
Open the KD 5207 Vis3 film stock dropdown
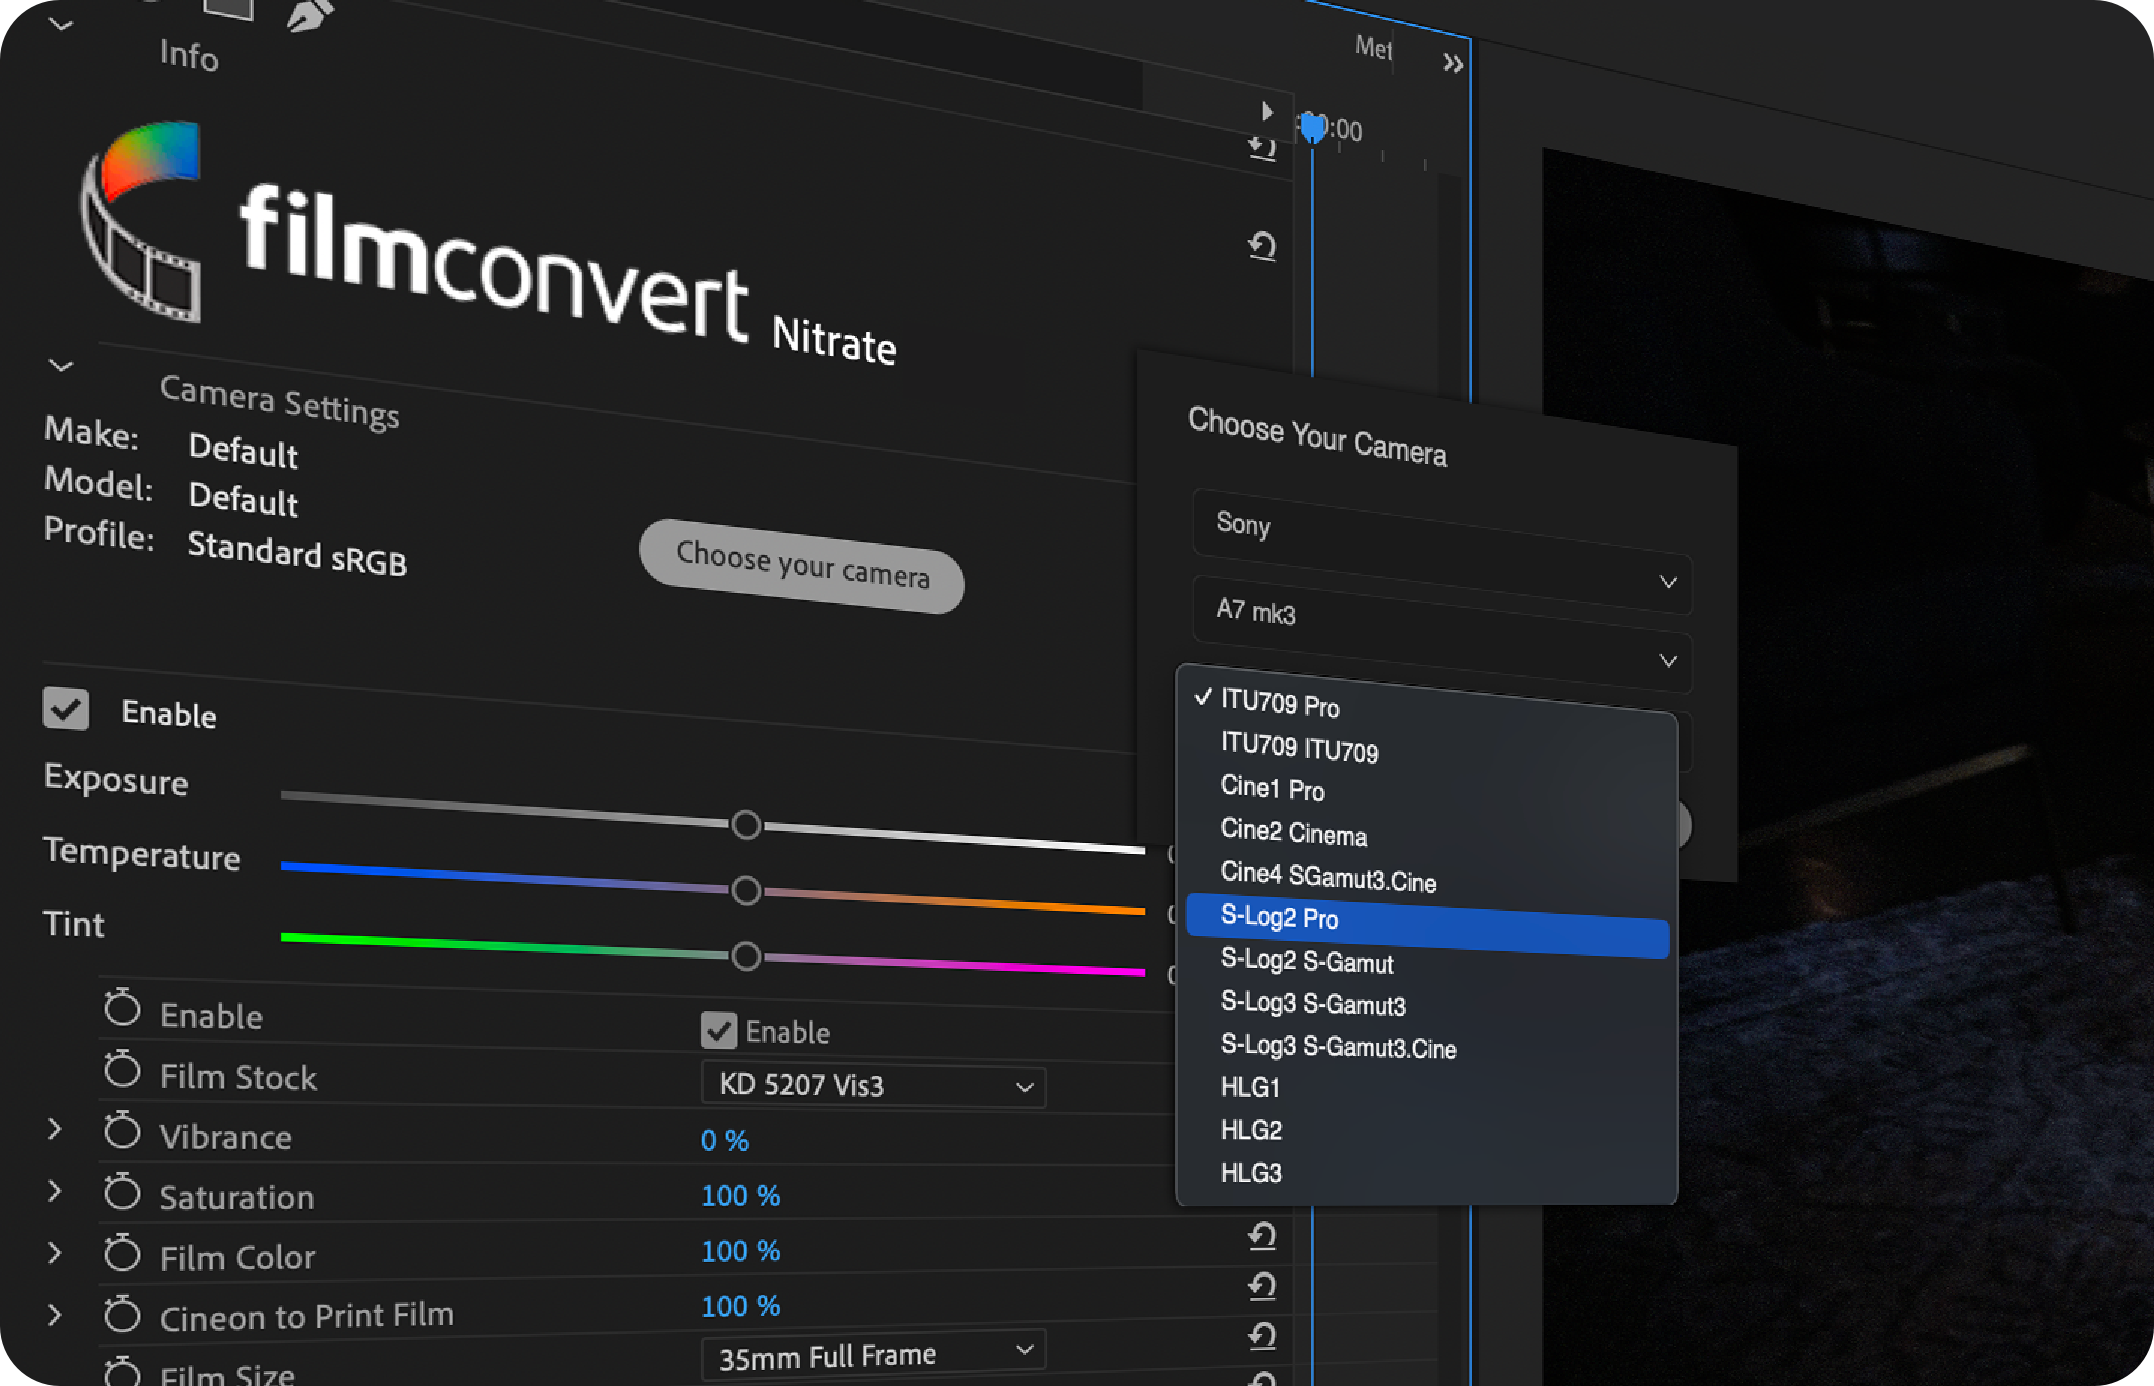click(873, 1086)
